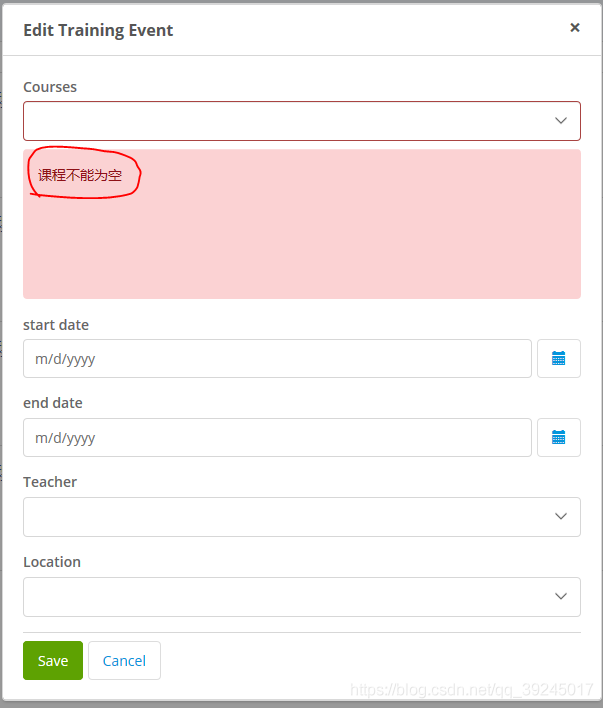Viewport: 603px width, 708px height.
Task: Click the 课程不能为空 error message text
Action: [80, 175]
